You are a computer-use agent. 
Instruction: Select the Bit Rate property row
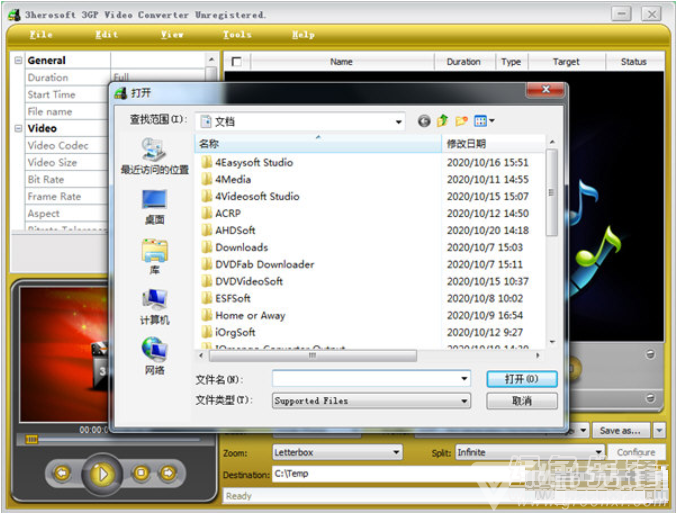[67, 179]
